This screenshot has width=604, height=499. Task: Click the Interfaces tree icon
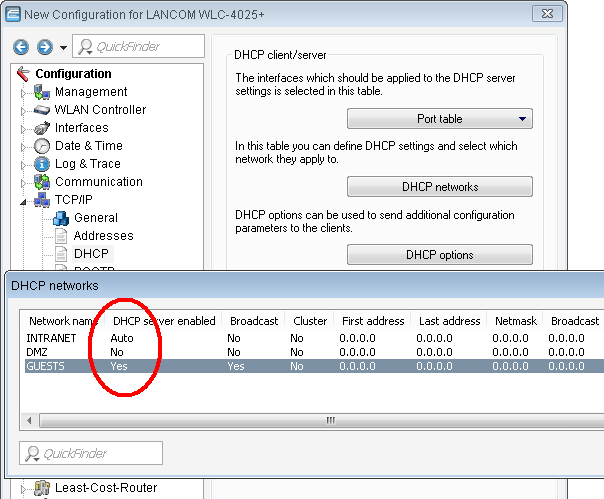coord(42,128)
